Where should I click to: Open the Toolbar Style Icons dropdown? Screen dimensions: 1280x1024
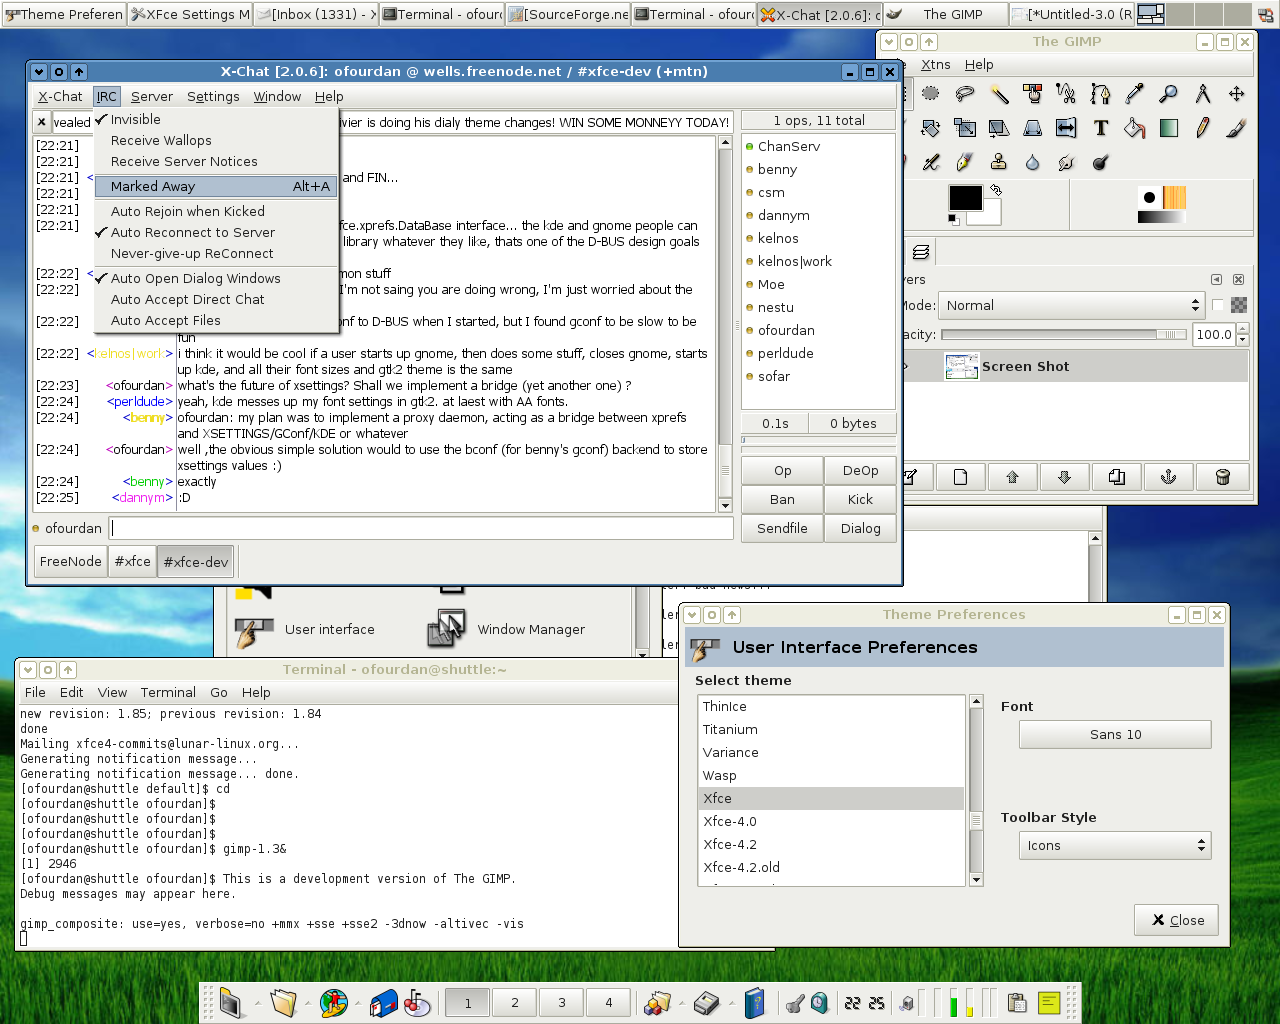coord(1114,846)
